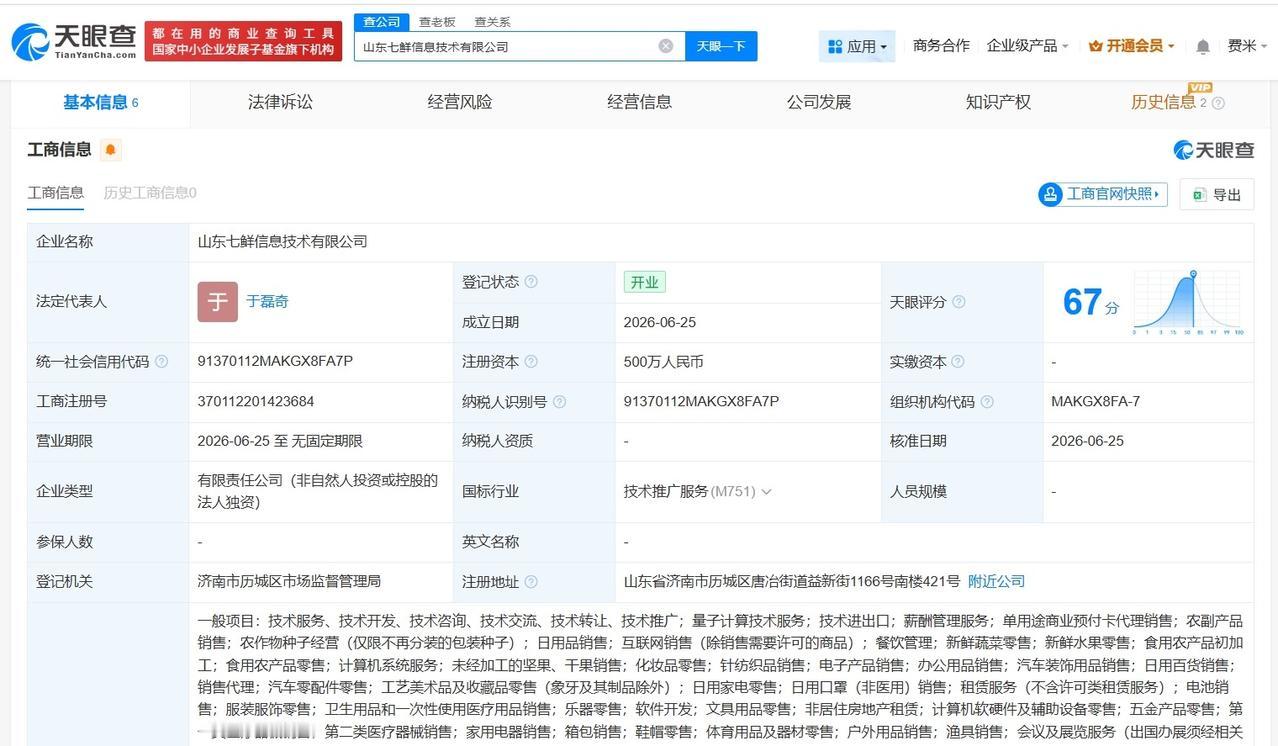Click the help icon beside 历史信息 tab
Screen dimensions: 1278x746
[1218, 103]
